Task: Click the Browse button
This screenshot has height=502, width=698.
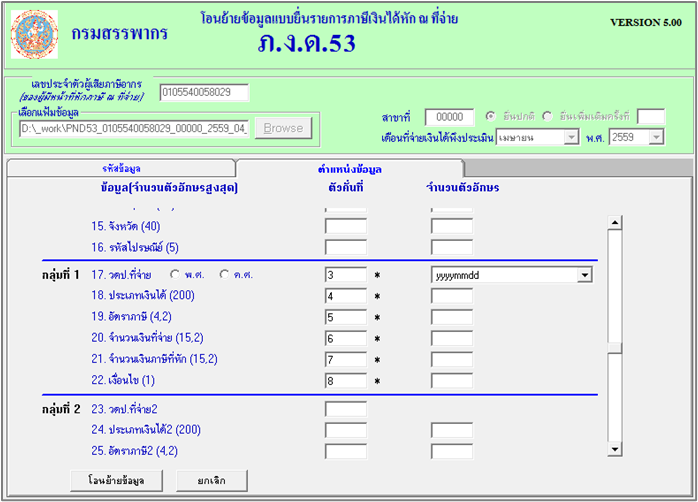Action: click(283, 128)
